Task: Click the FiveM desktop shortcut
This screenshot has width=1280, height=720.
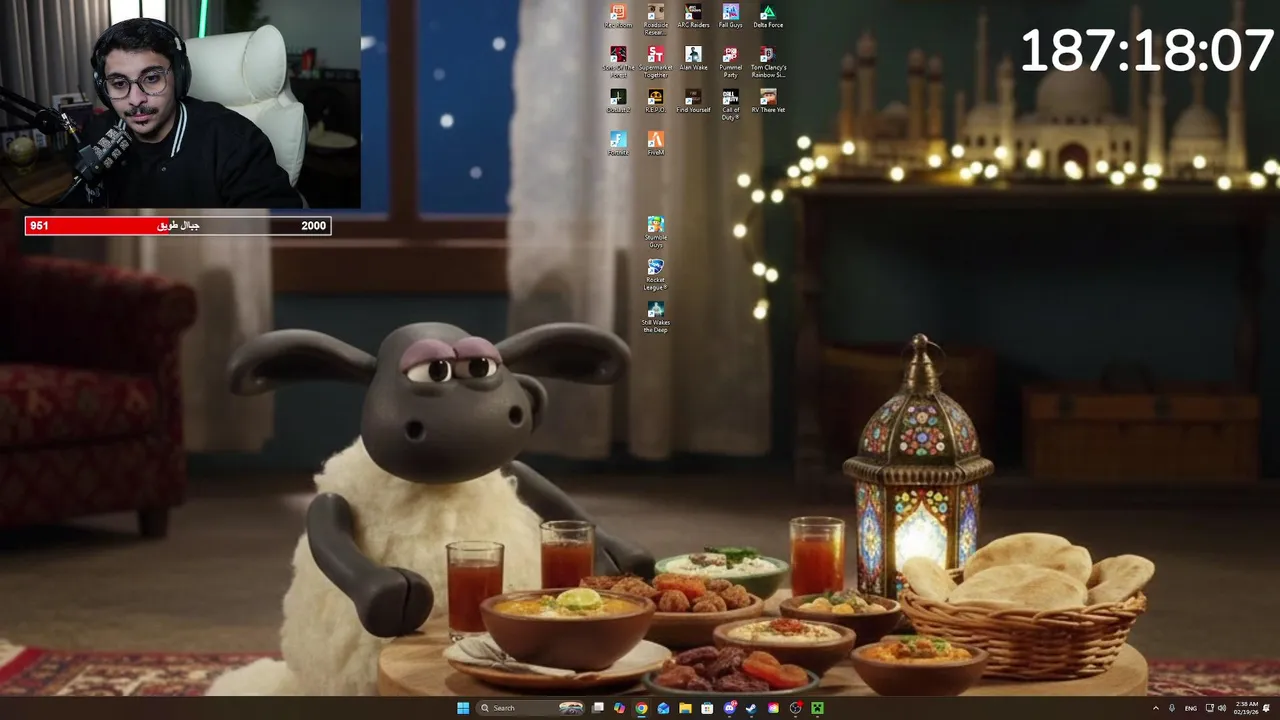Action: click(x=655, y=143)
